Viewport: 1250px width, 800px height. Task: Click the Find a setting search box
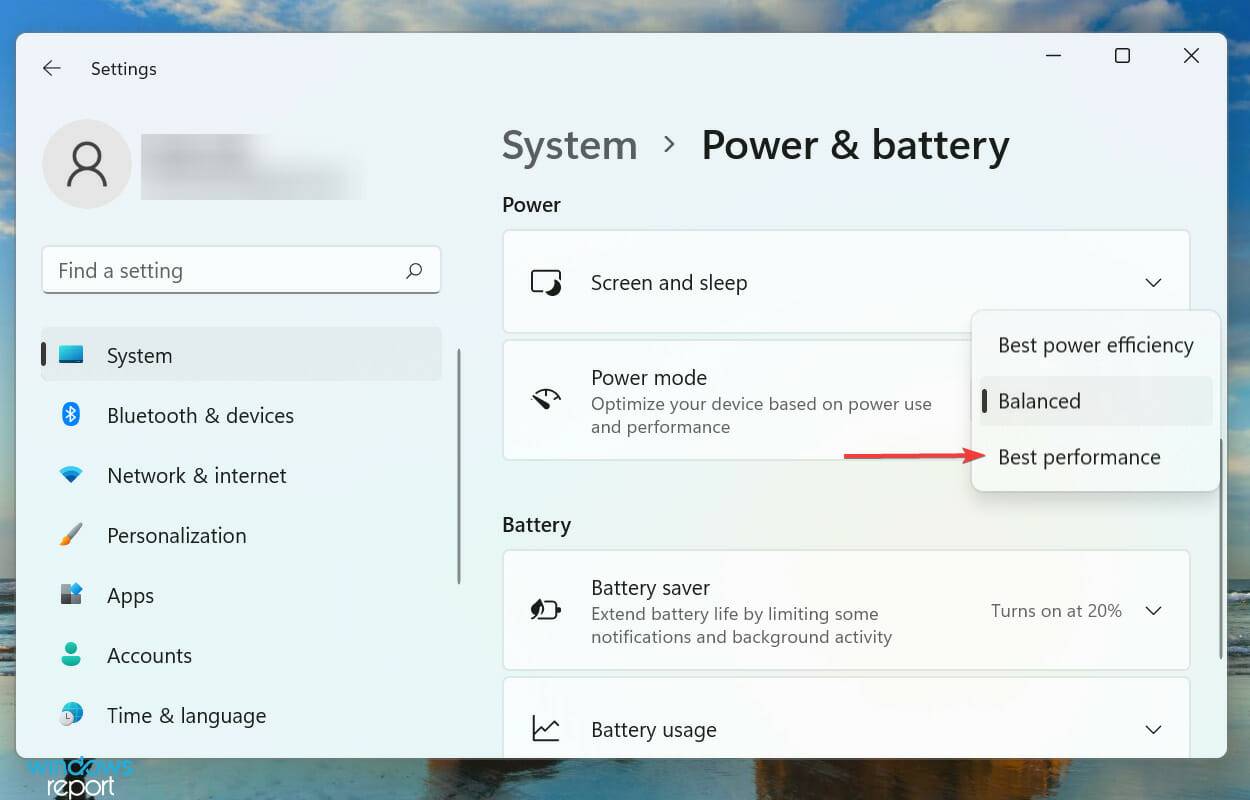(225, 271)
